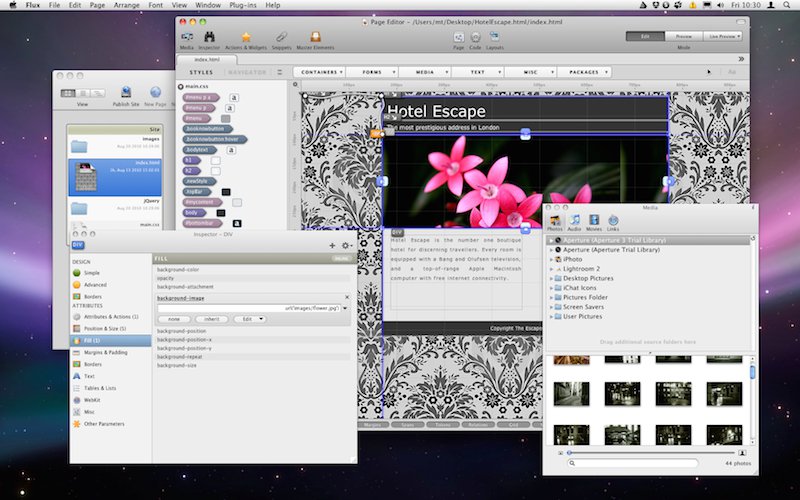Open the Inspector gear menu
800x500 pixels.
pyautogui.click(x=346, y=245)
